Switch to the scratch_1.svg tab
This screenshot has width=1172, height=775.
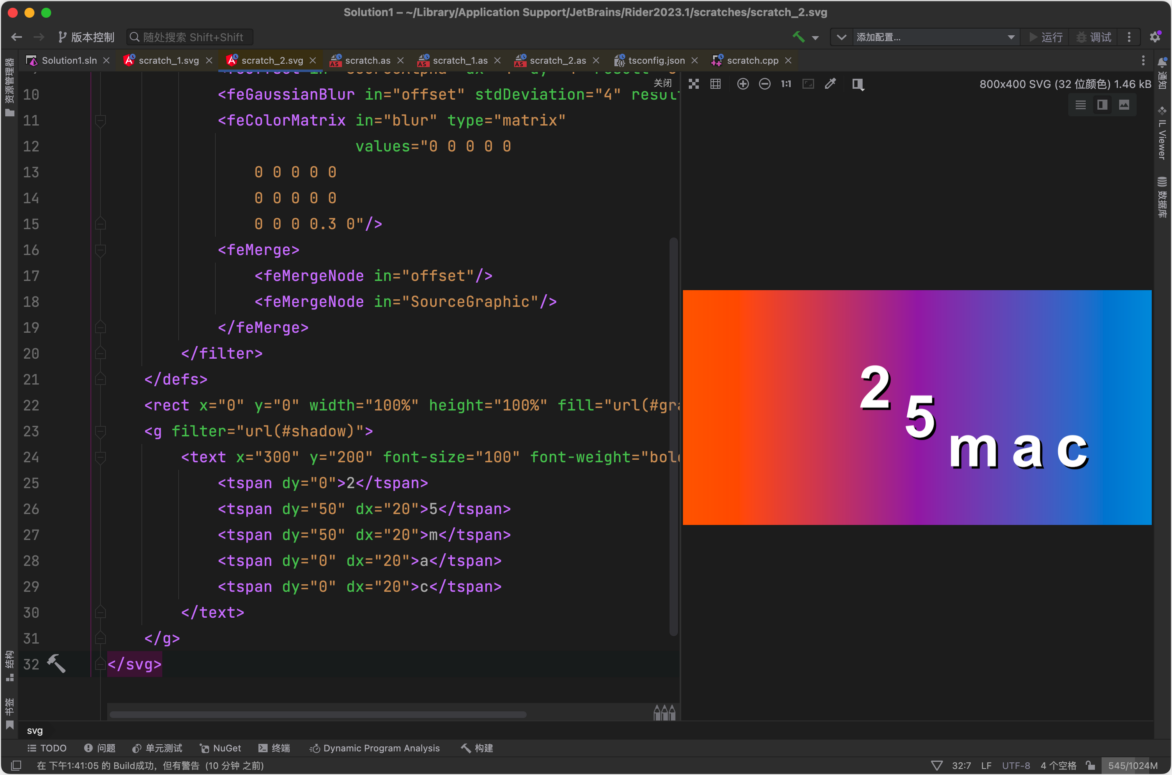[167, 60]
